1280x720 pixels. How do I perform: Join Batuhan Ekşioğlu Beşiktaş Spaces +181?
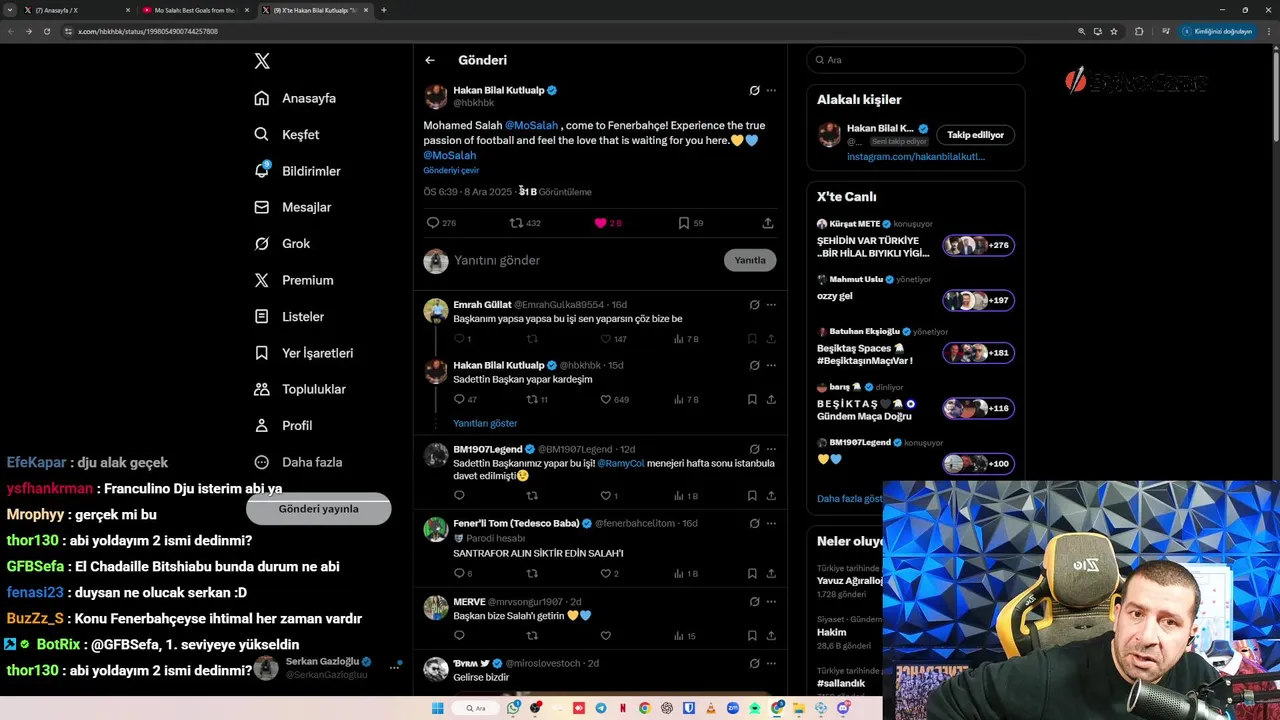point(978,352)
